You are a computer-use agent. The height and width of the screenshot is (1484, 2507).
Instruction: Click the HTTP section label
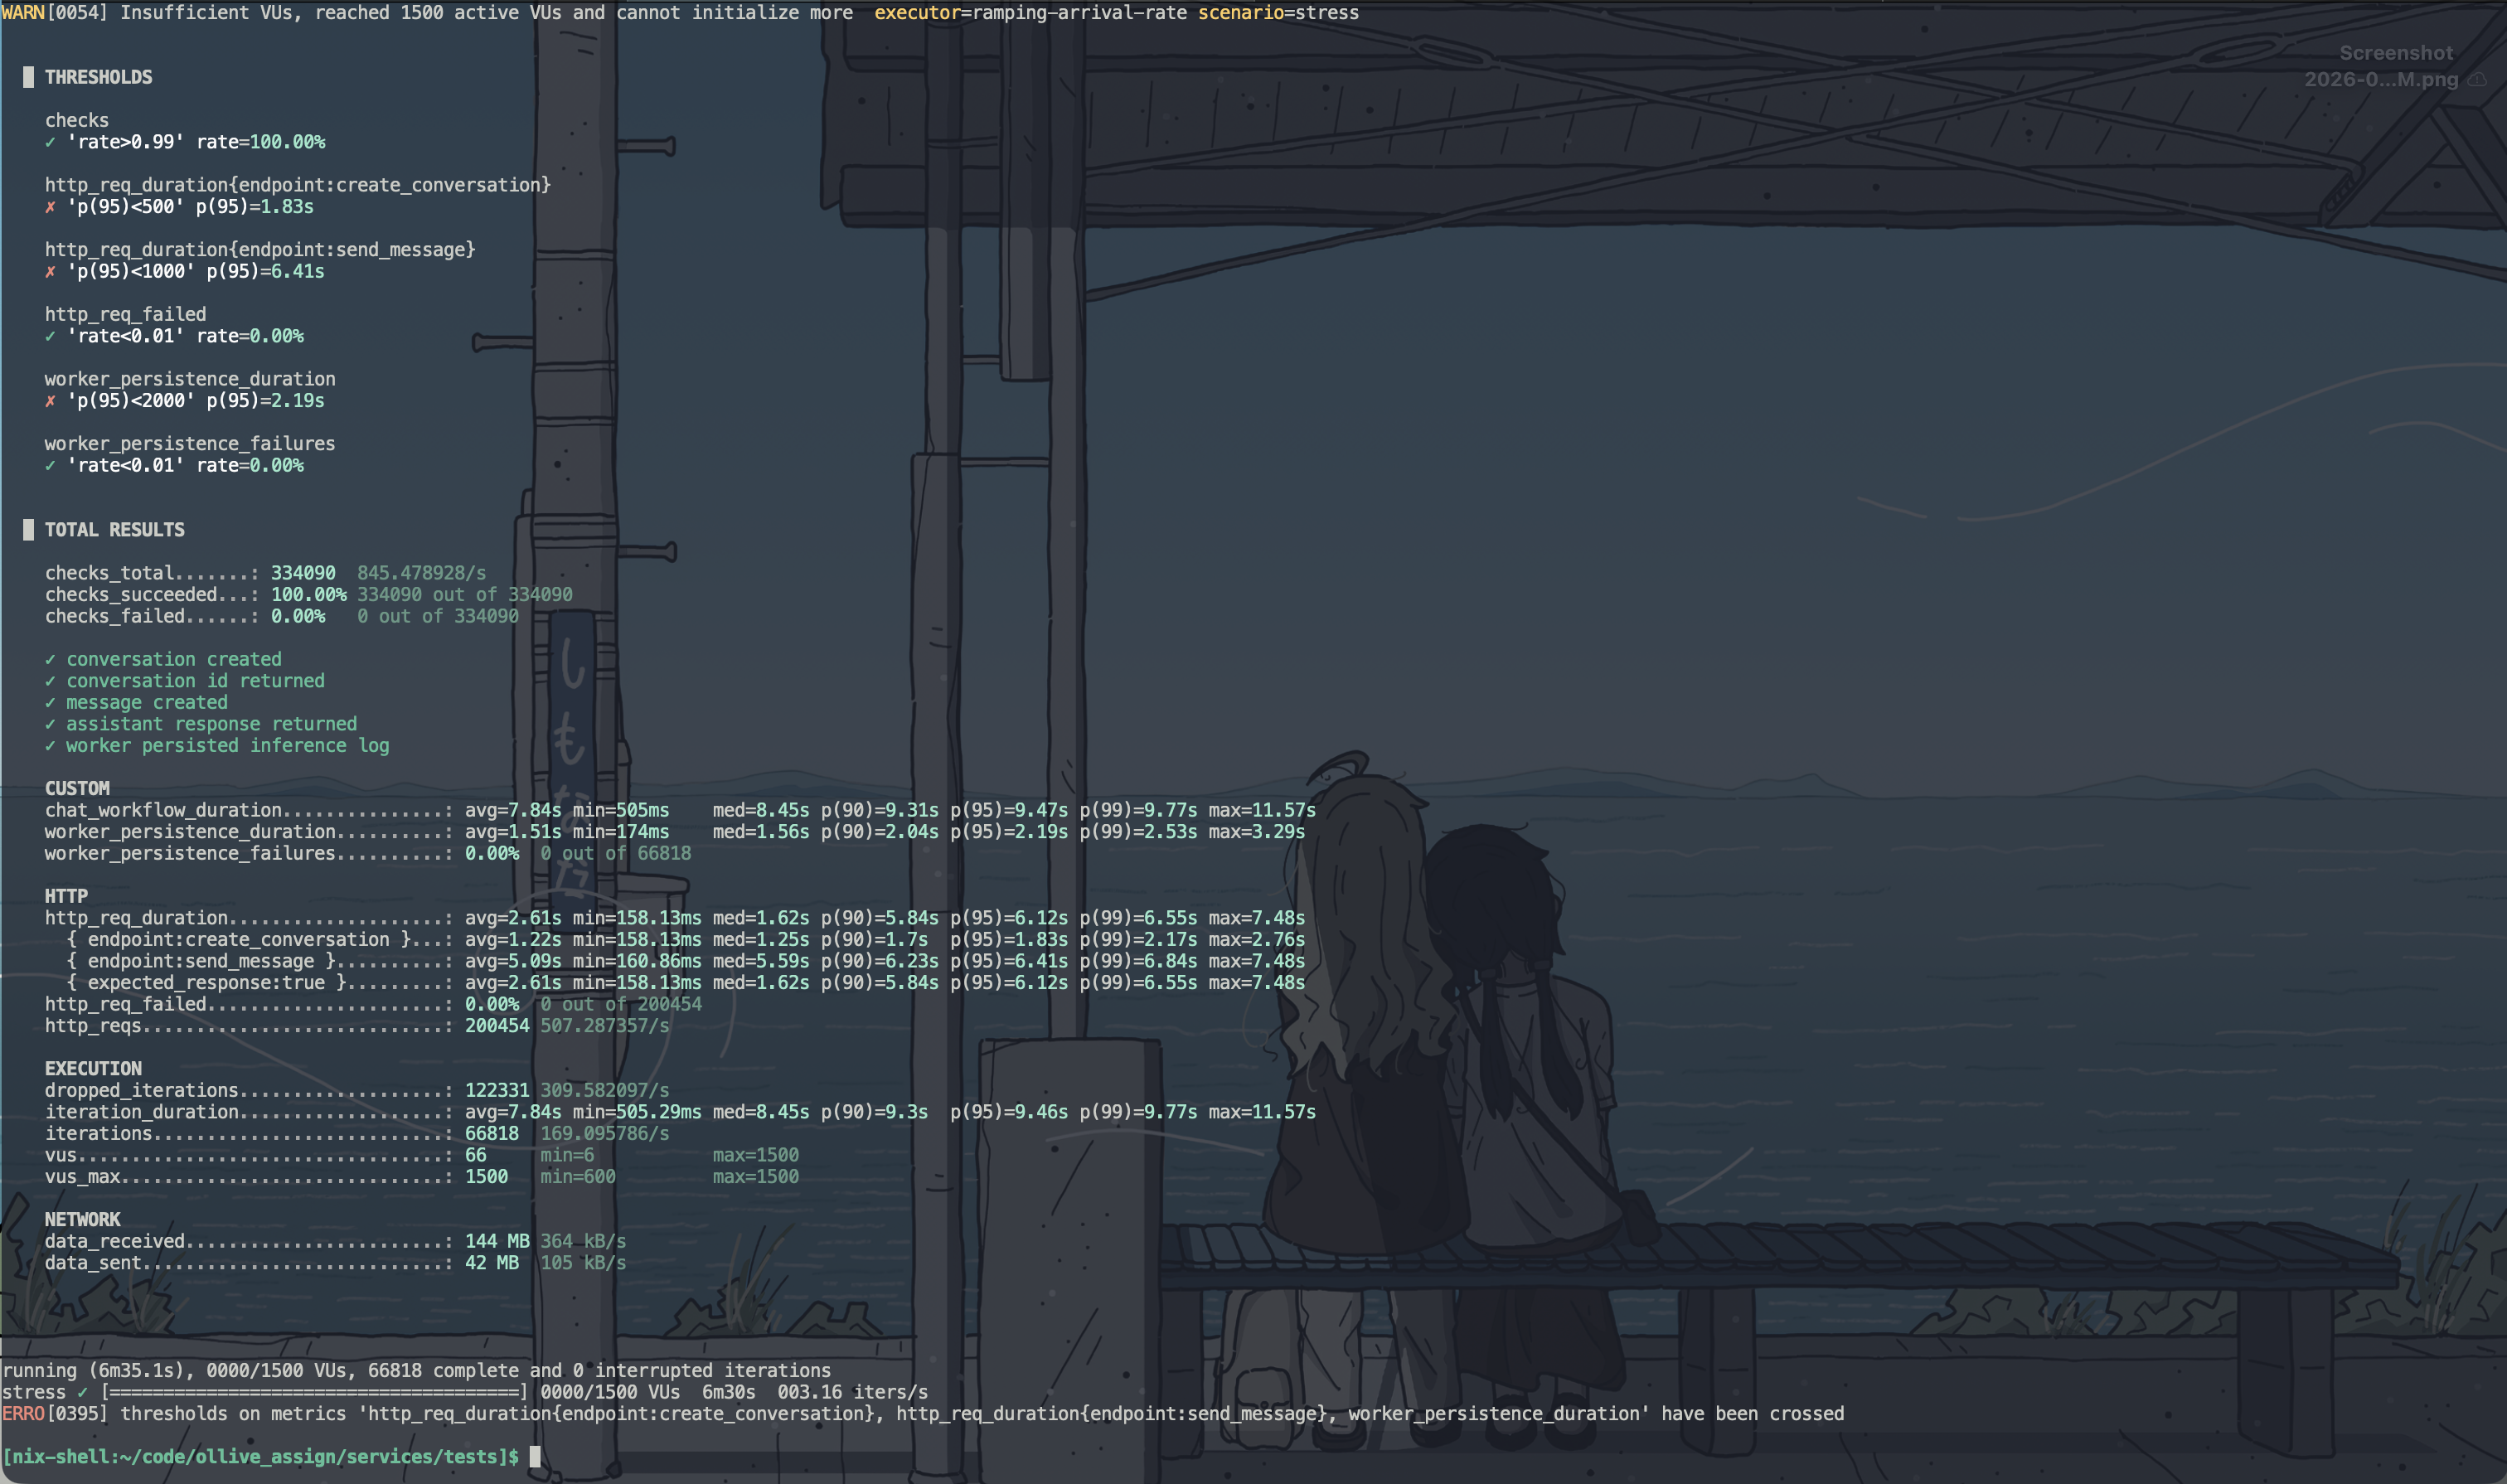tap(66, 896)
